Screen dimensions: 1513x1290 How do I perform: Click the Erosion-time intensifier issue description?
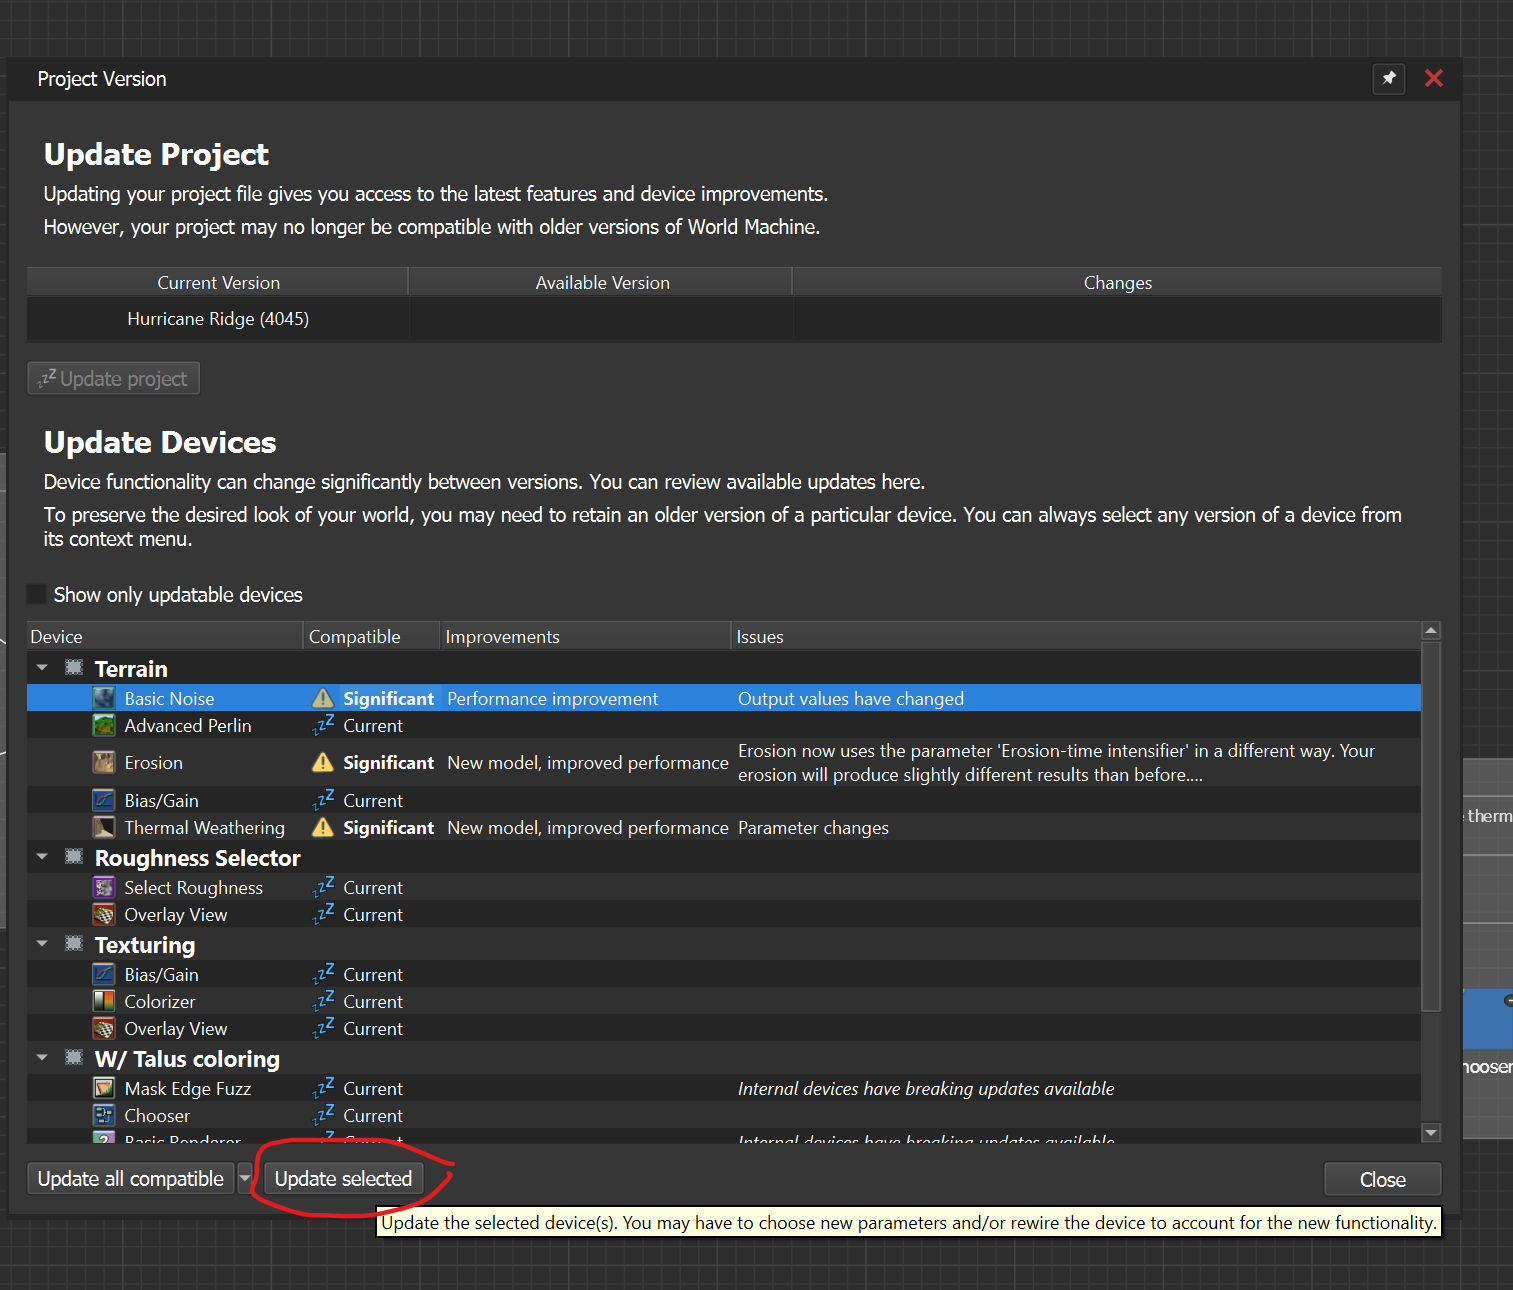coord(1056,762)
